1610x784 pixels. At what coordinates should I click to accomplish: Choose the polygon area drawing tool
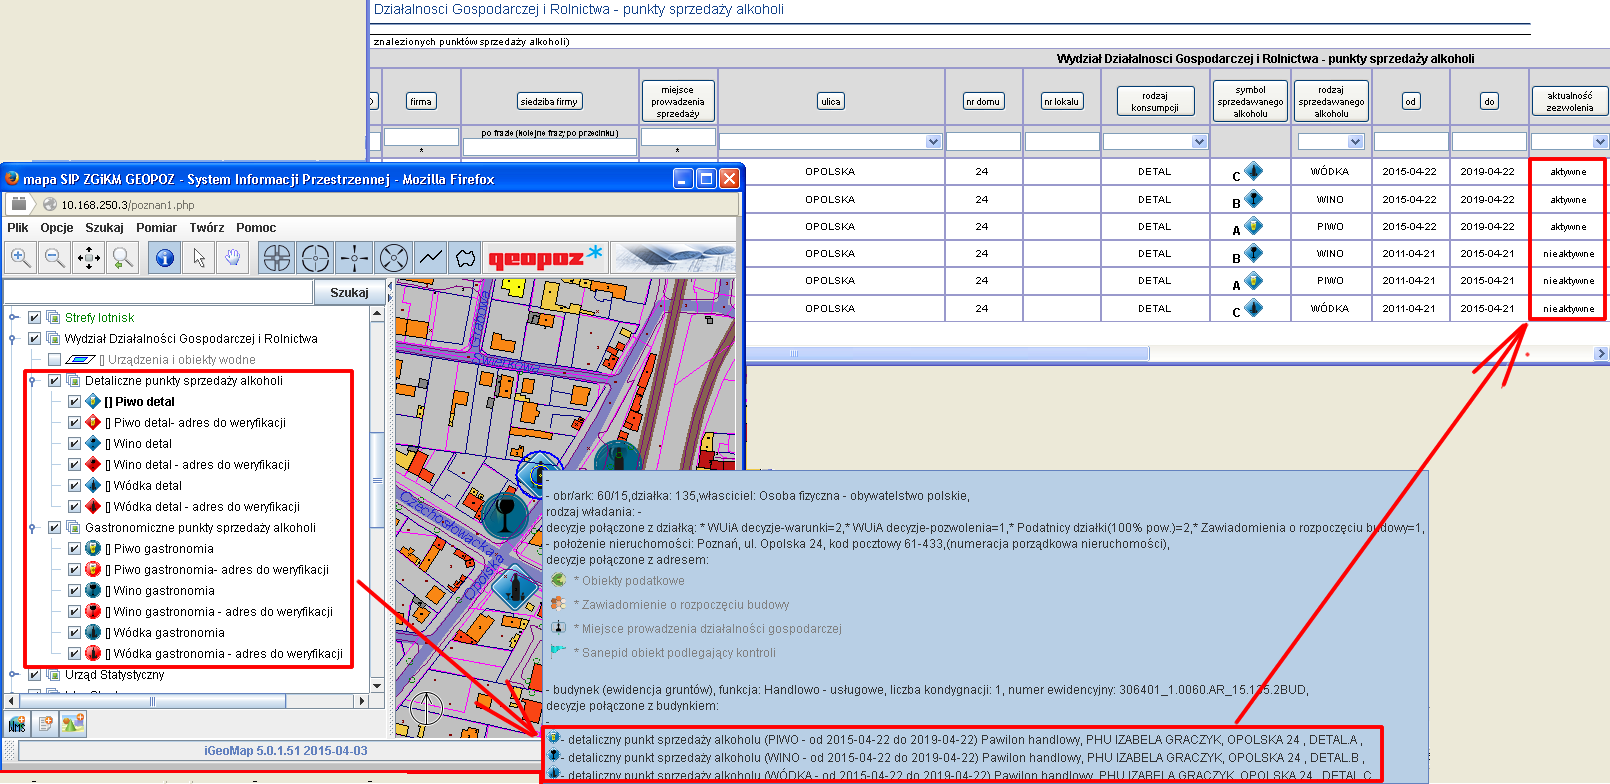click(465, 258)
